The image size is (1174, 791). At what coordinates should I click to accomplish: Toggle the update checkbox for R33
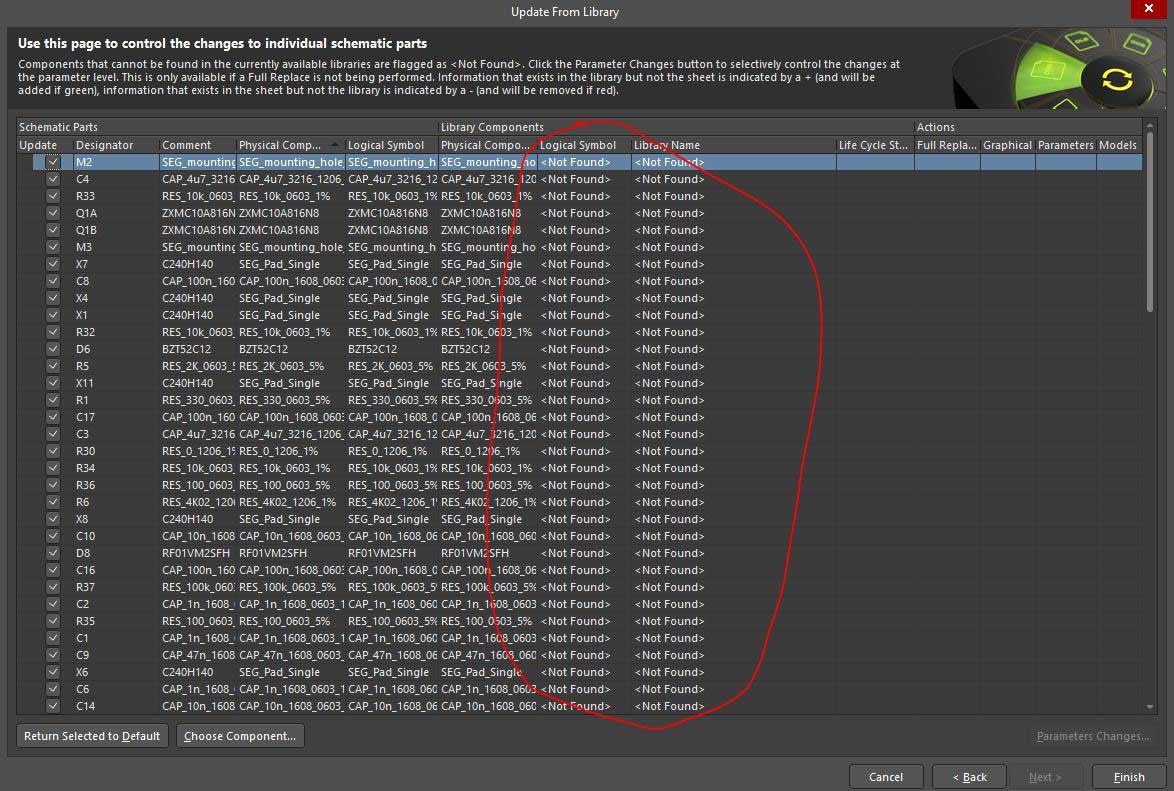click(53, 196)
